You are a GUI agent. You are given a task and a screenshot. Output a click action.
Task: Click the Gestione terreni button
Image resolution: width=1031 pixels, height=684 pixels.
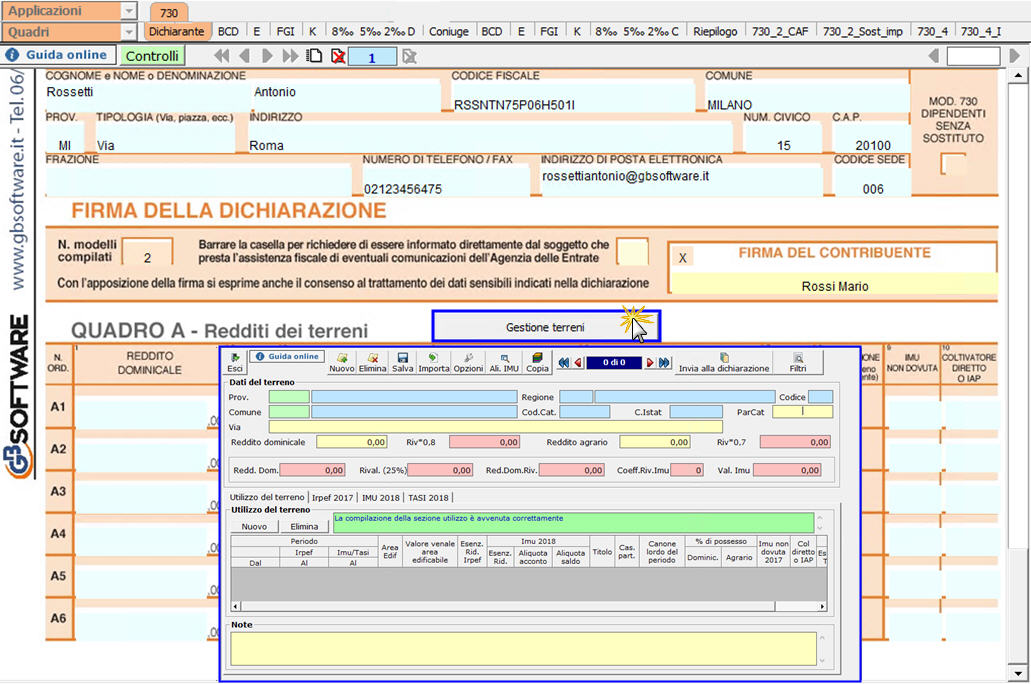(545, 327)
